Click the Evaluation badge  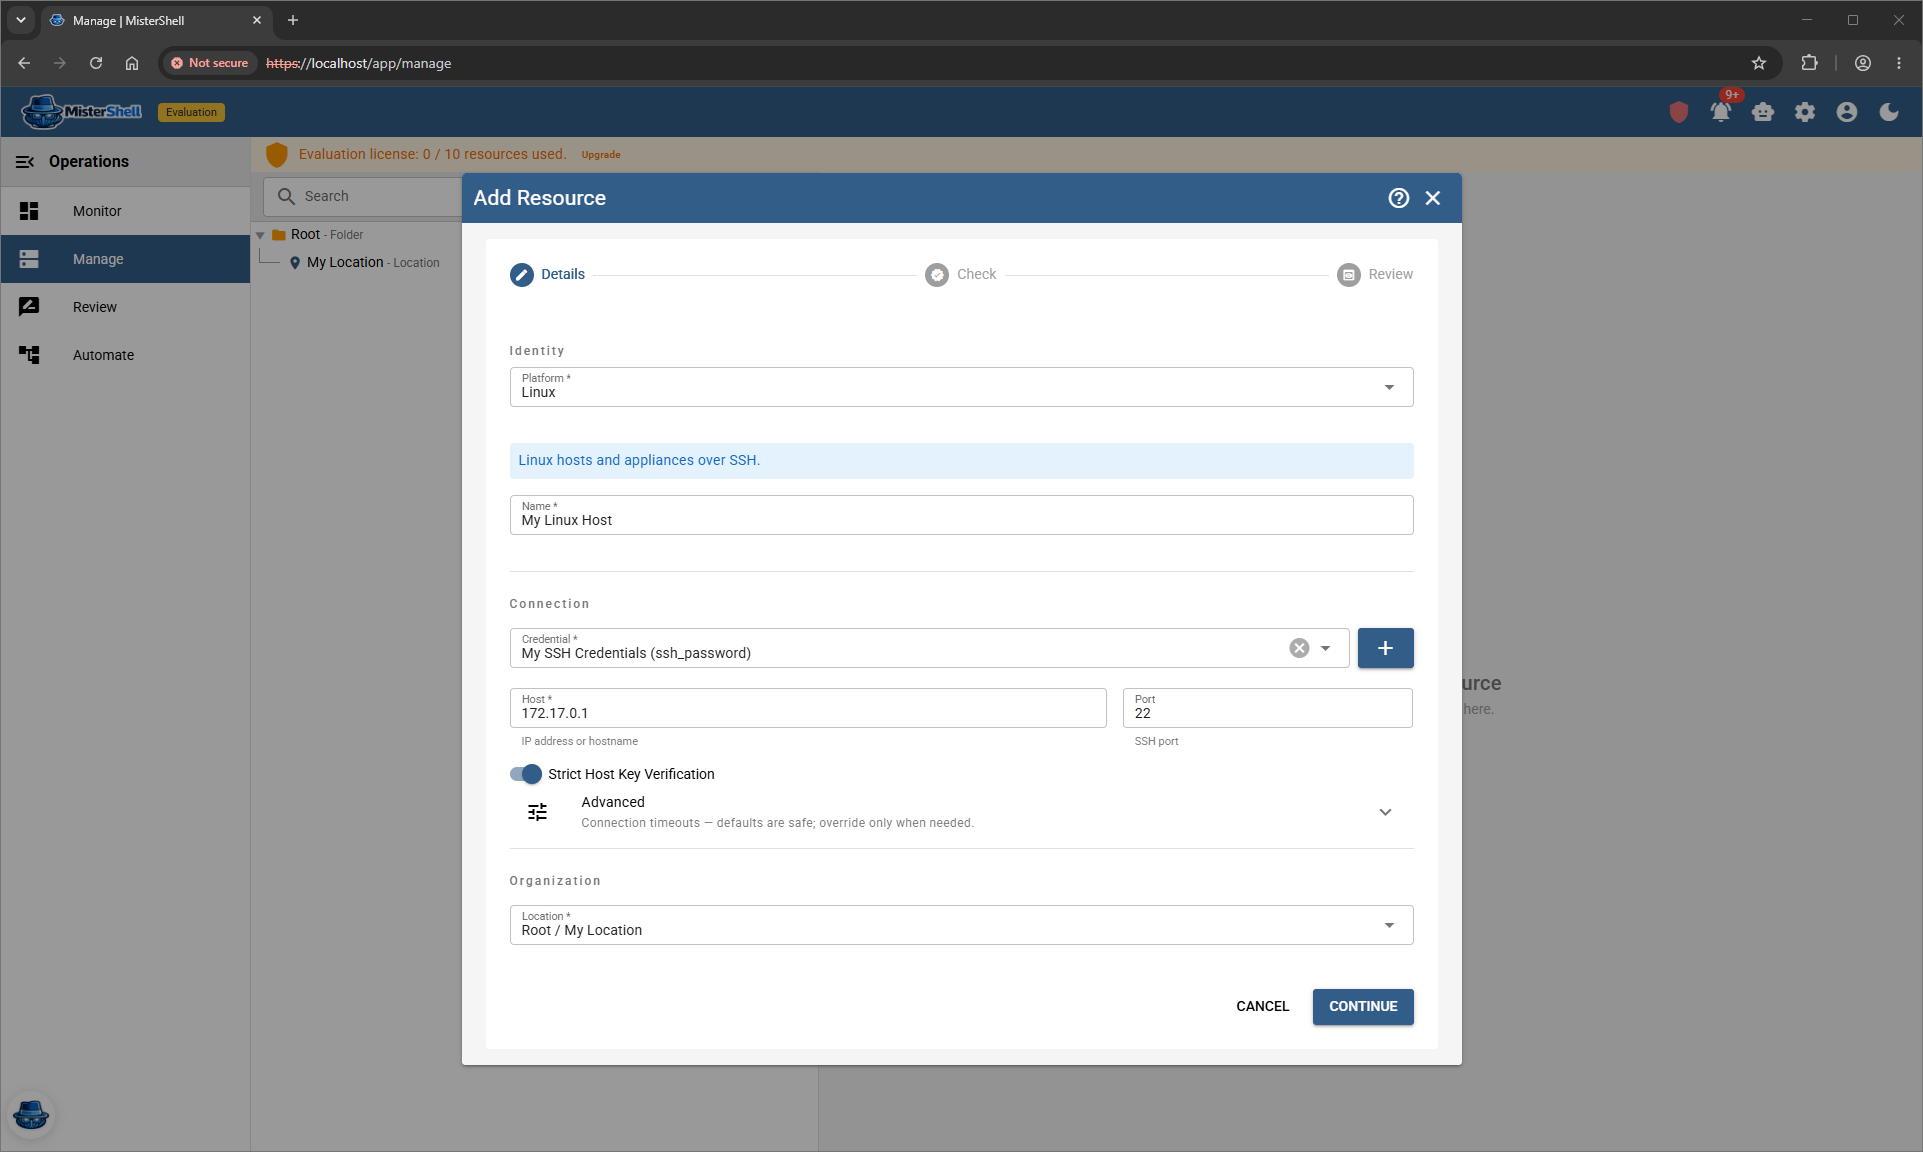click(x=191, y=112)
